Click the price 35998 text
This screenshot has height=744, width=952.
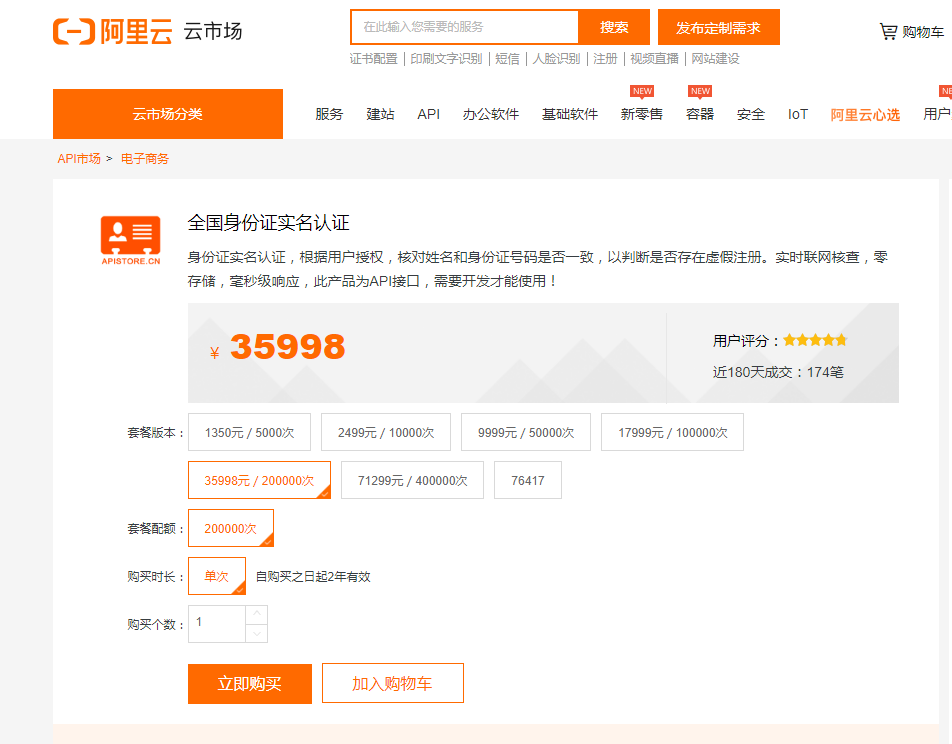(x=287, y=347)
